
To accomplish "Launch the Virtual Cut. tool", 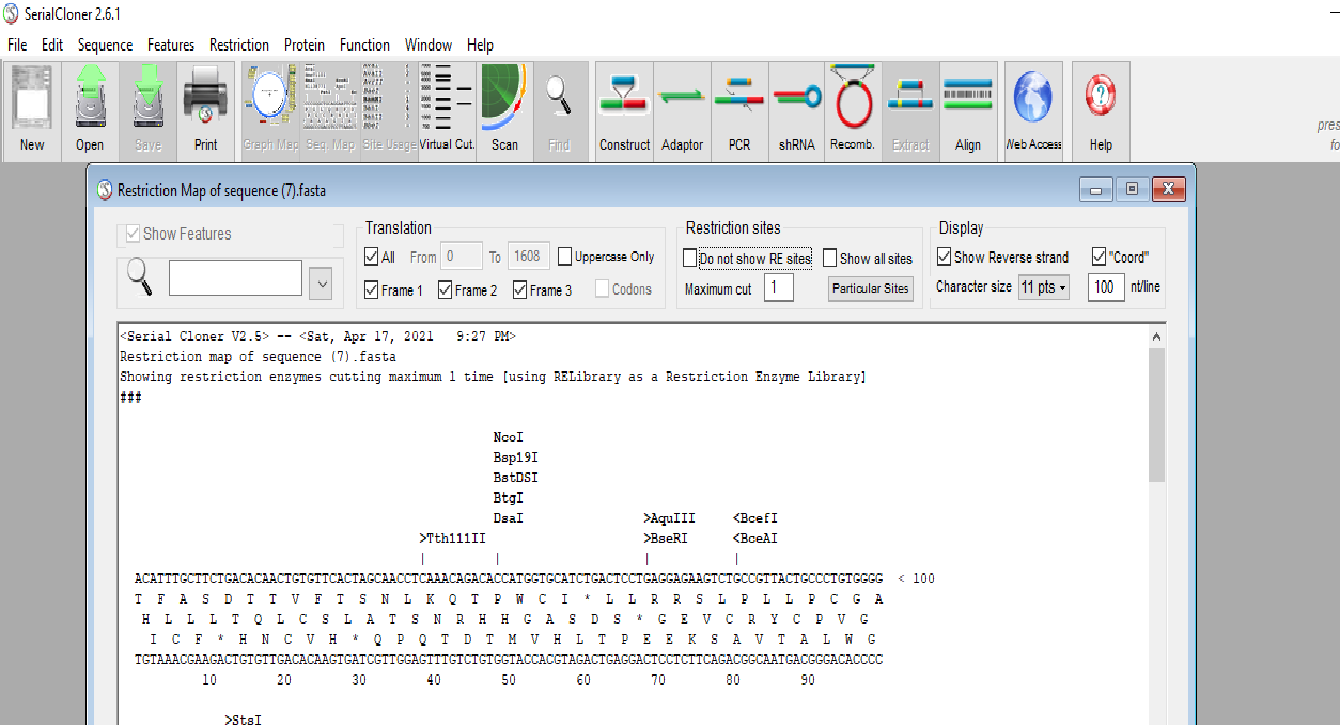I will 447,110.
